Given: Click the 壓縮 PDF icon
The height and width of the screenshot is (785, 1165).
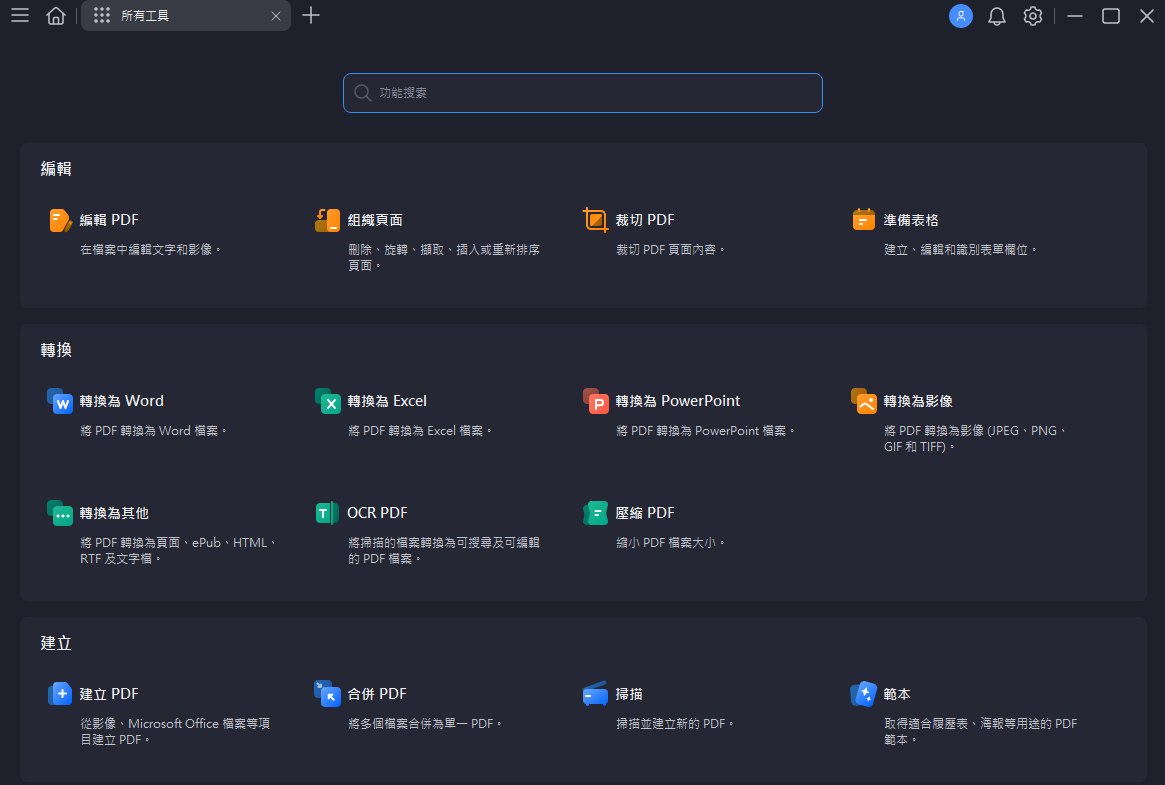Looking at the screenshot, I should [x=595, y=513].
